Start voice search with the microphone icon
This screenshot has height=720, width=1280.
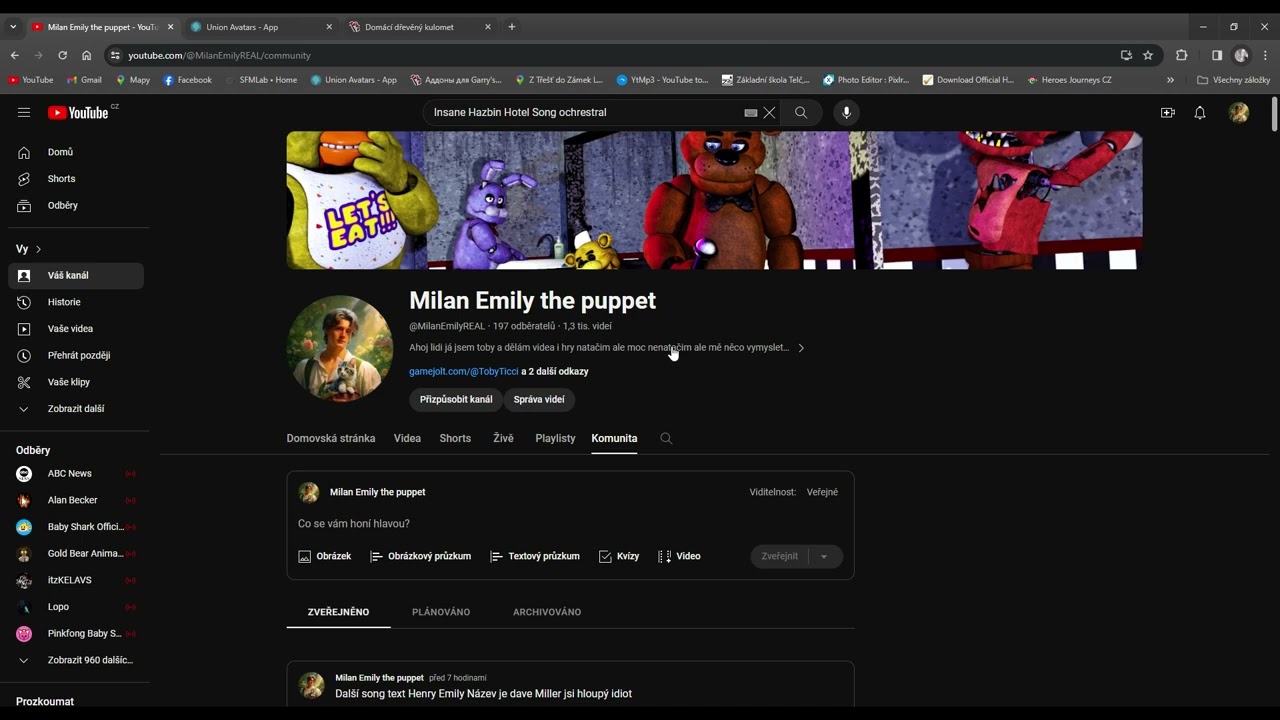coord(846,113)
